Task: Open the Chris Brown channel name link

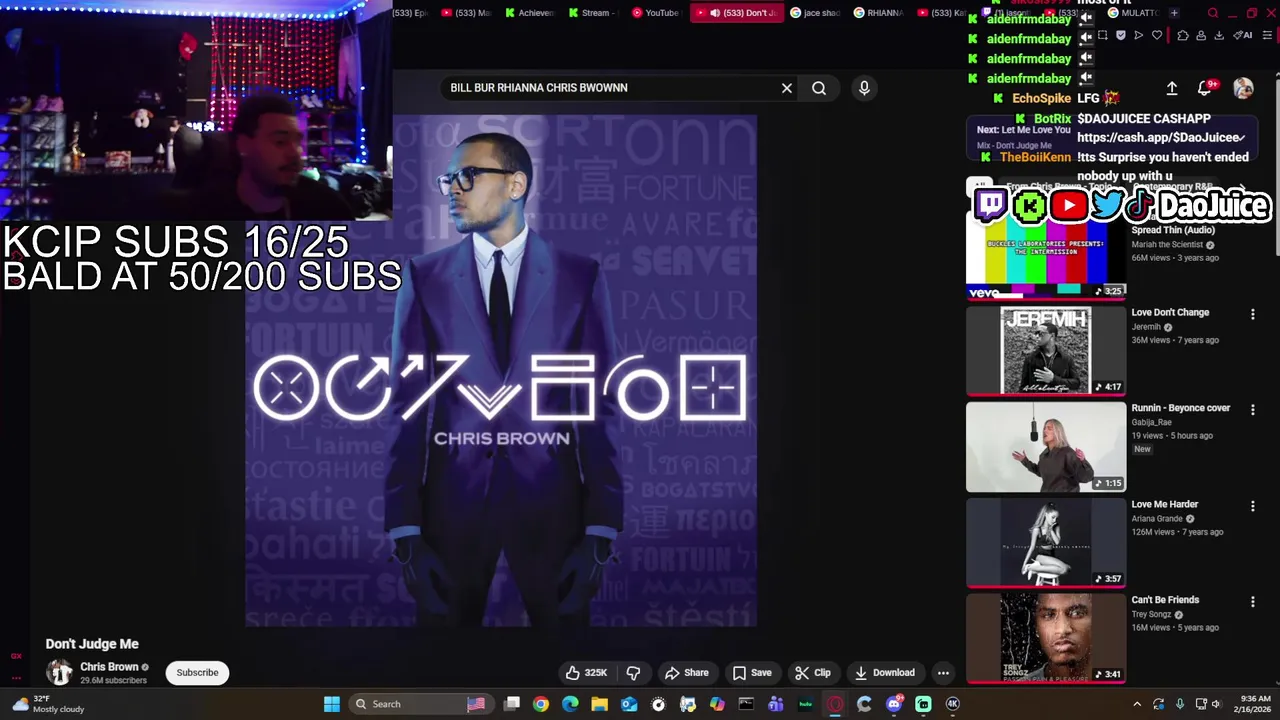Action: 109,667
